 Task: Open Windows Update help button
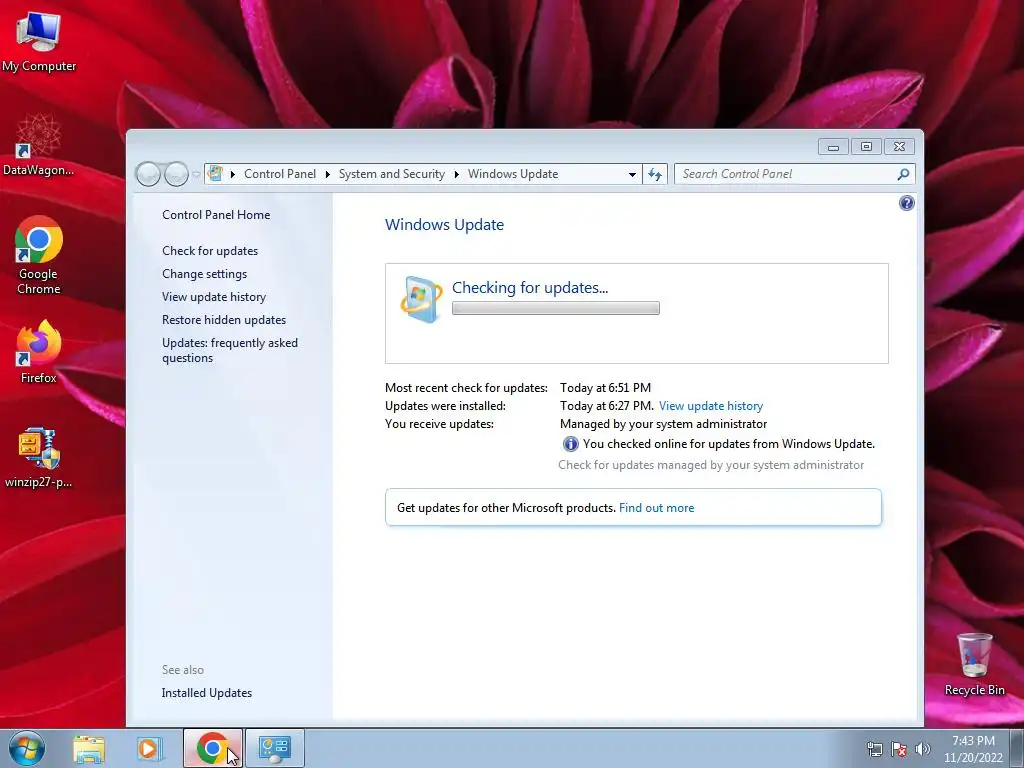coord(906,203)
